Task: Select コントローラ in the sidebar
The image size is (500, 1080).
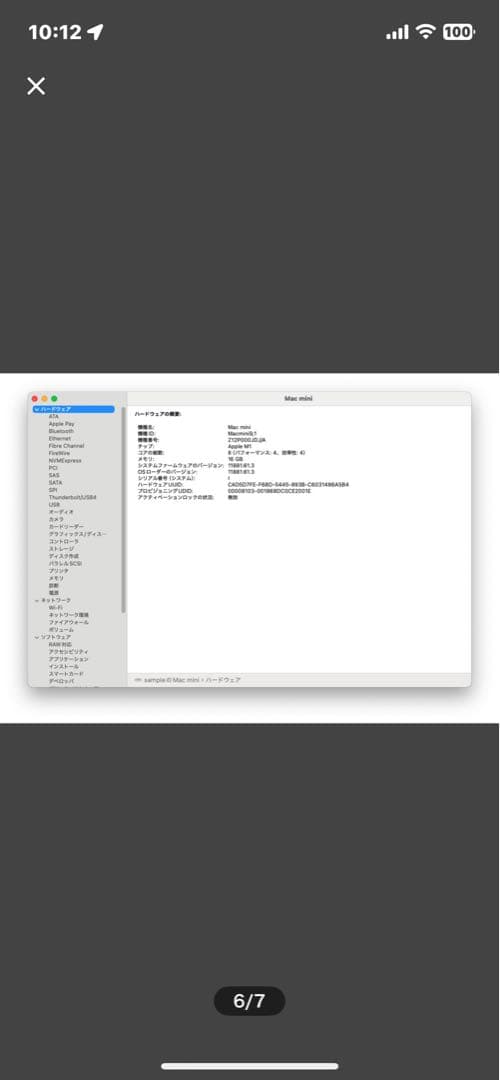Action: click(63, 541)
